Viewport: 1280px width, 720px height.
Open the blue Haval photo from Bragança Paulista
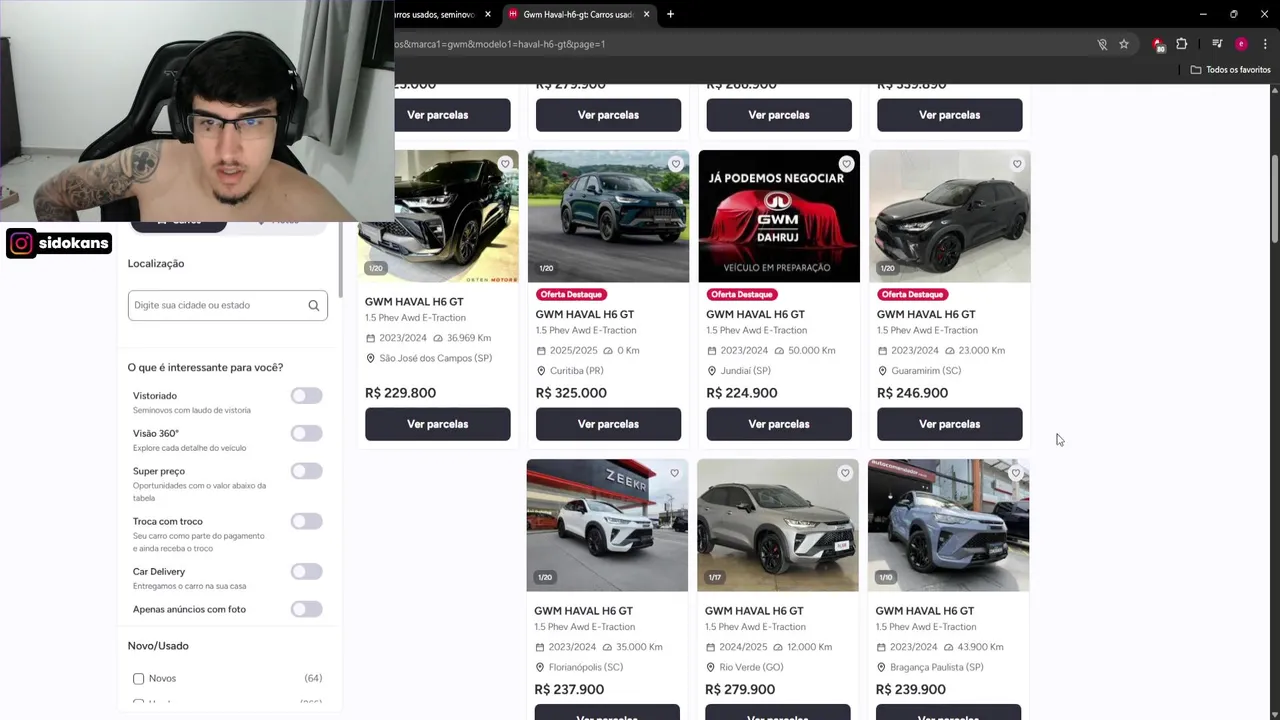click(948, 525)
